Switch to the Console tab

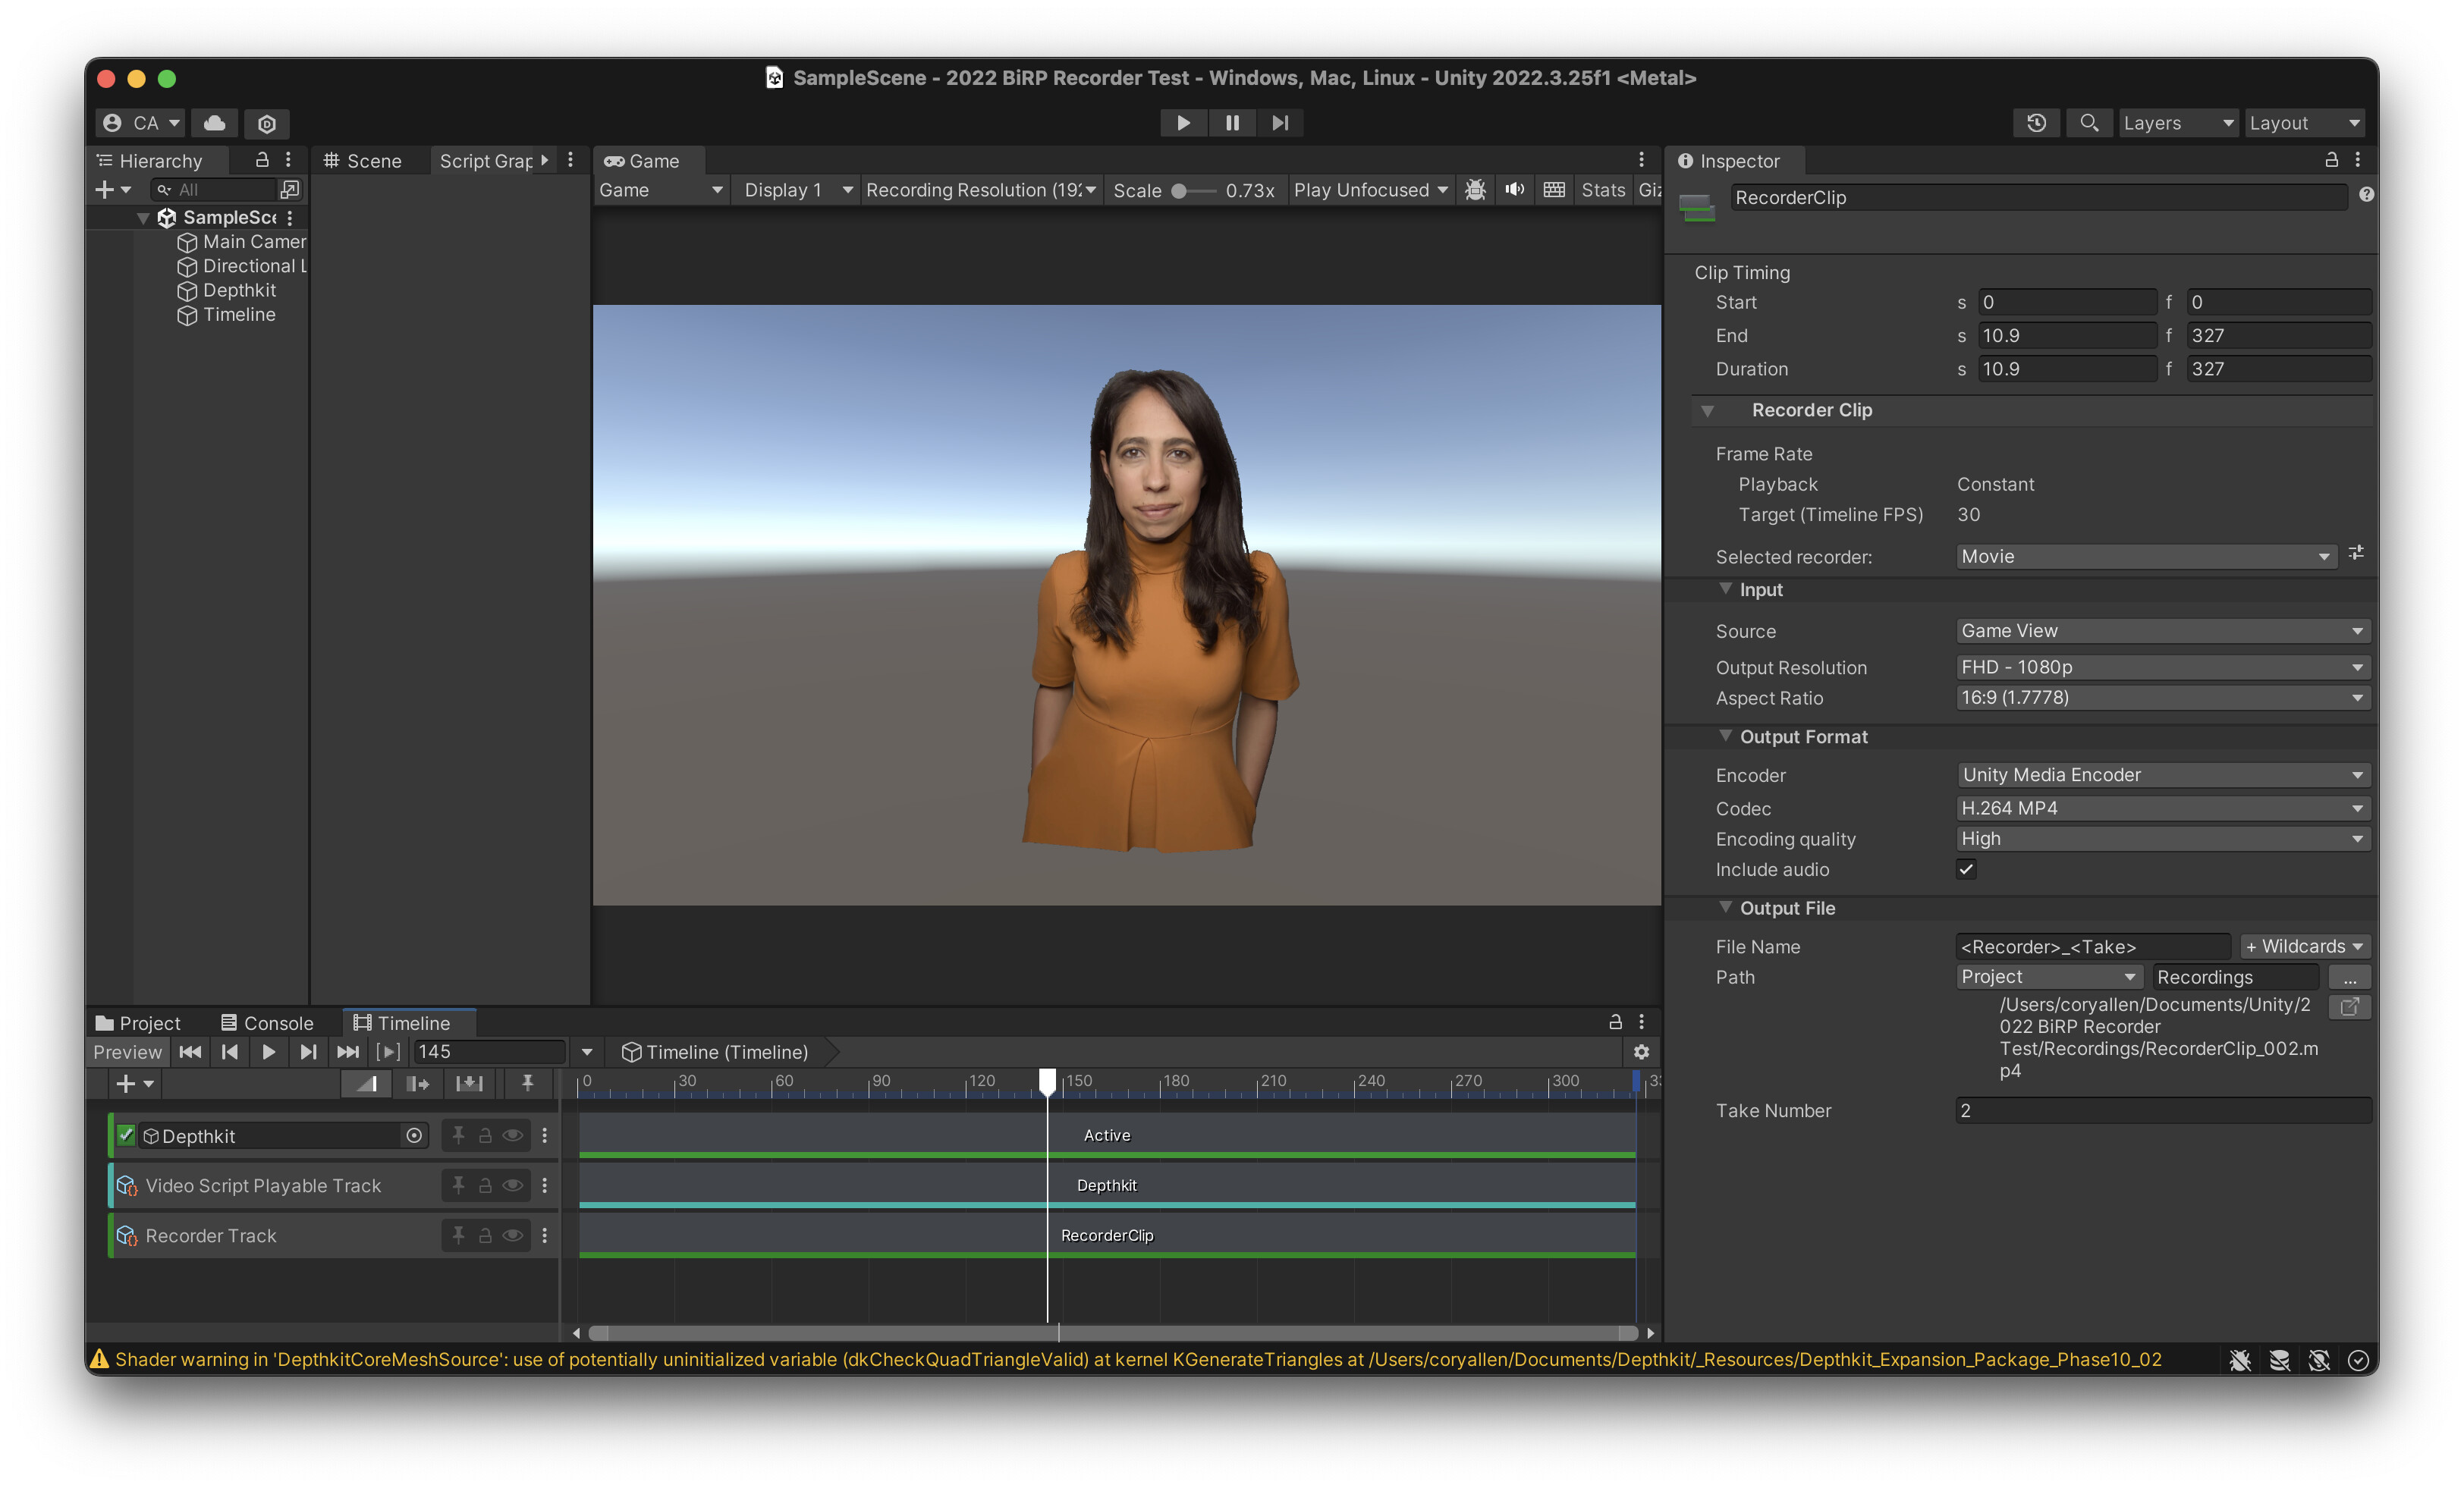[267, 1023]
